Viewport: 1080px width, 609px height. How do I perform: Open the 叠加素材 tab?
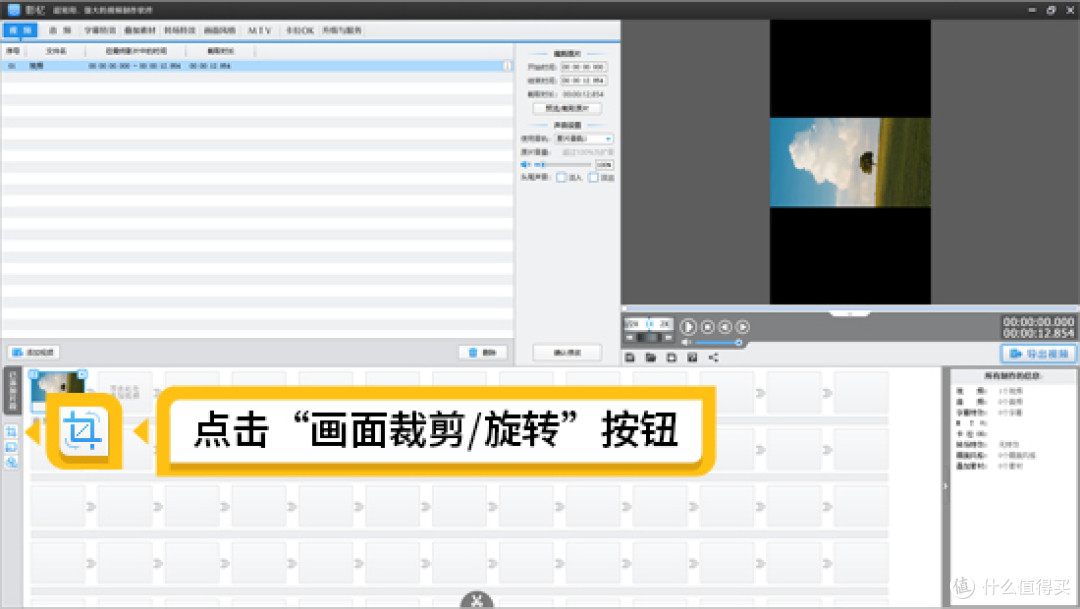140,30
